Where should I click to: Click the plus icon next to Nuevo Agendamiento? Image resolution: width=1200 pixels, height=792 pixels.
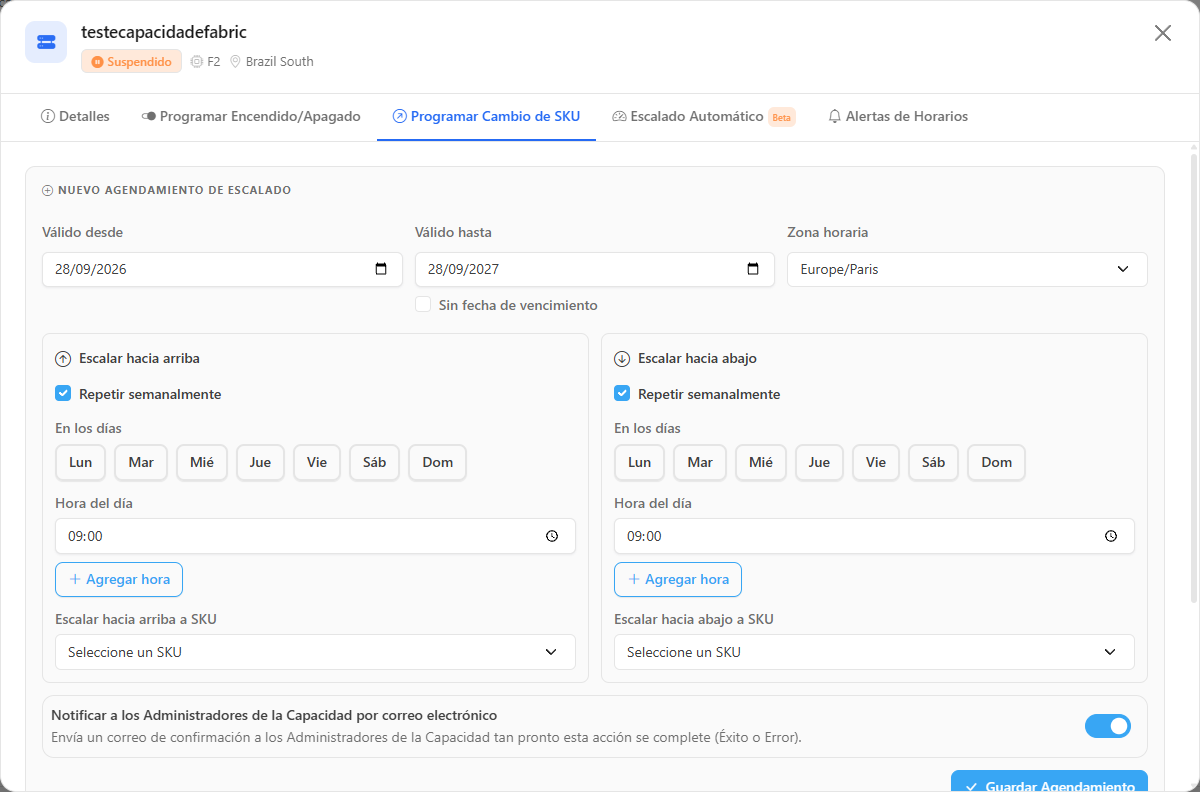pos(48,190)
